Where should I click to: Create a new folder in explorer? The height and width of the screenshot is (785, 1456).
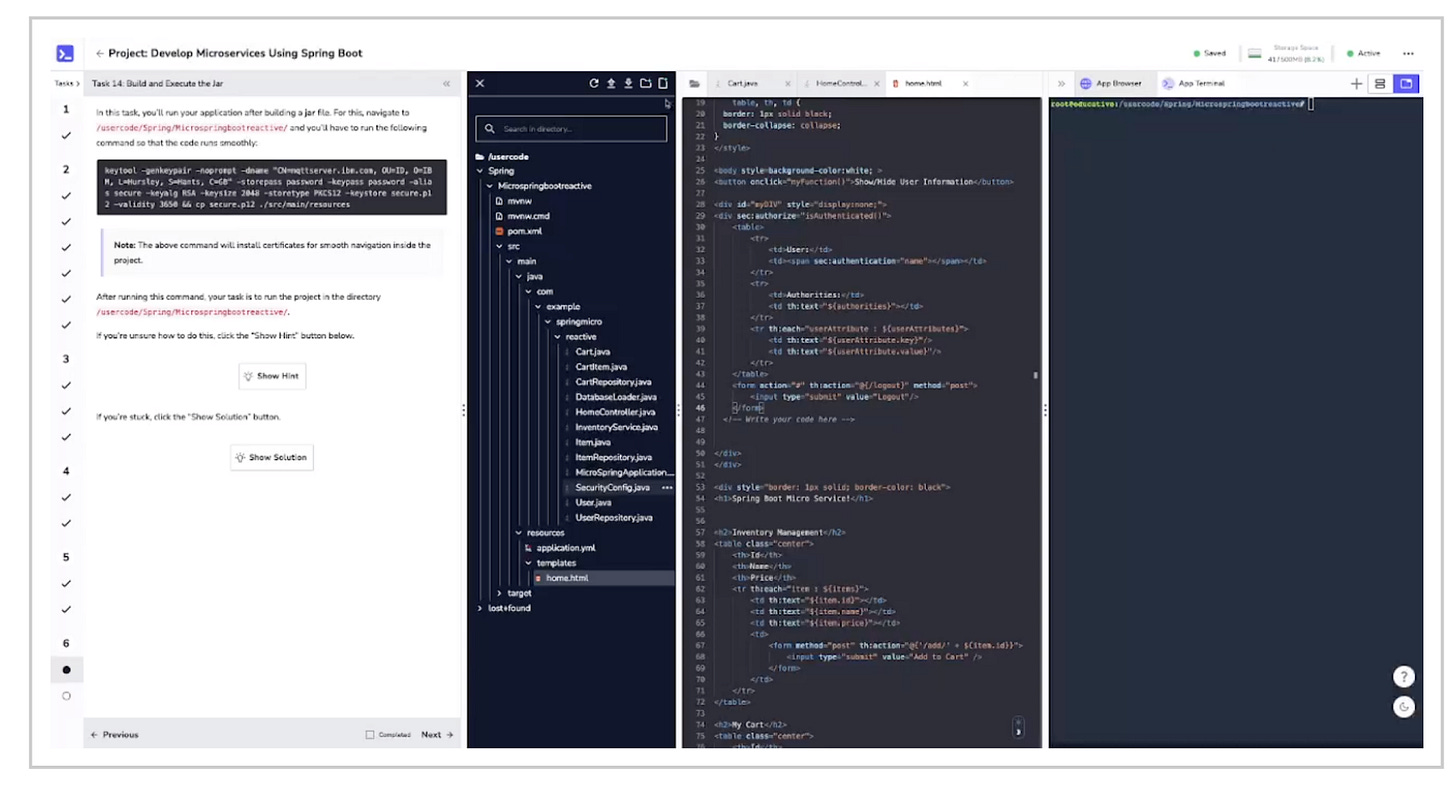(646, 83)
